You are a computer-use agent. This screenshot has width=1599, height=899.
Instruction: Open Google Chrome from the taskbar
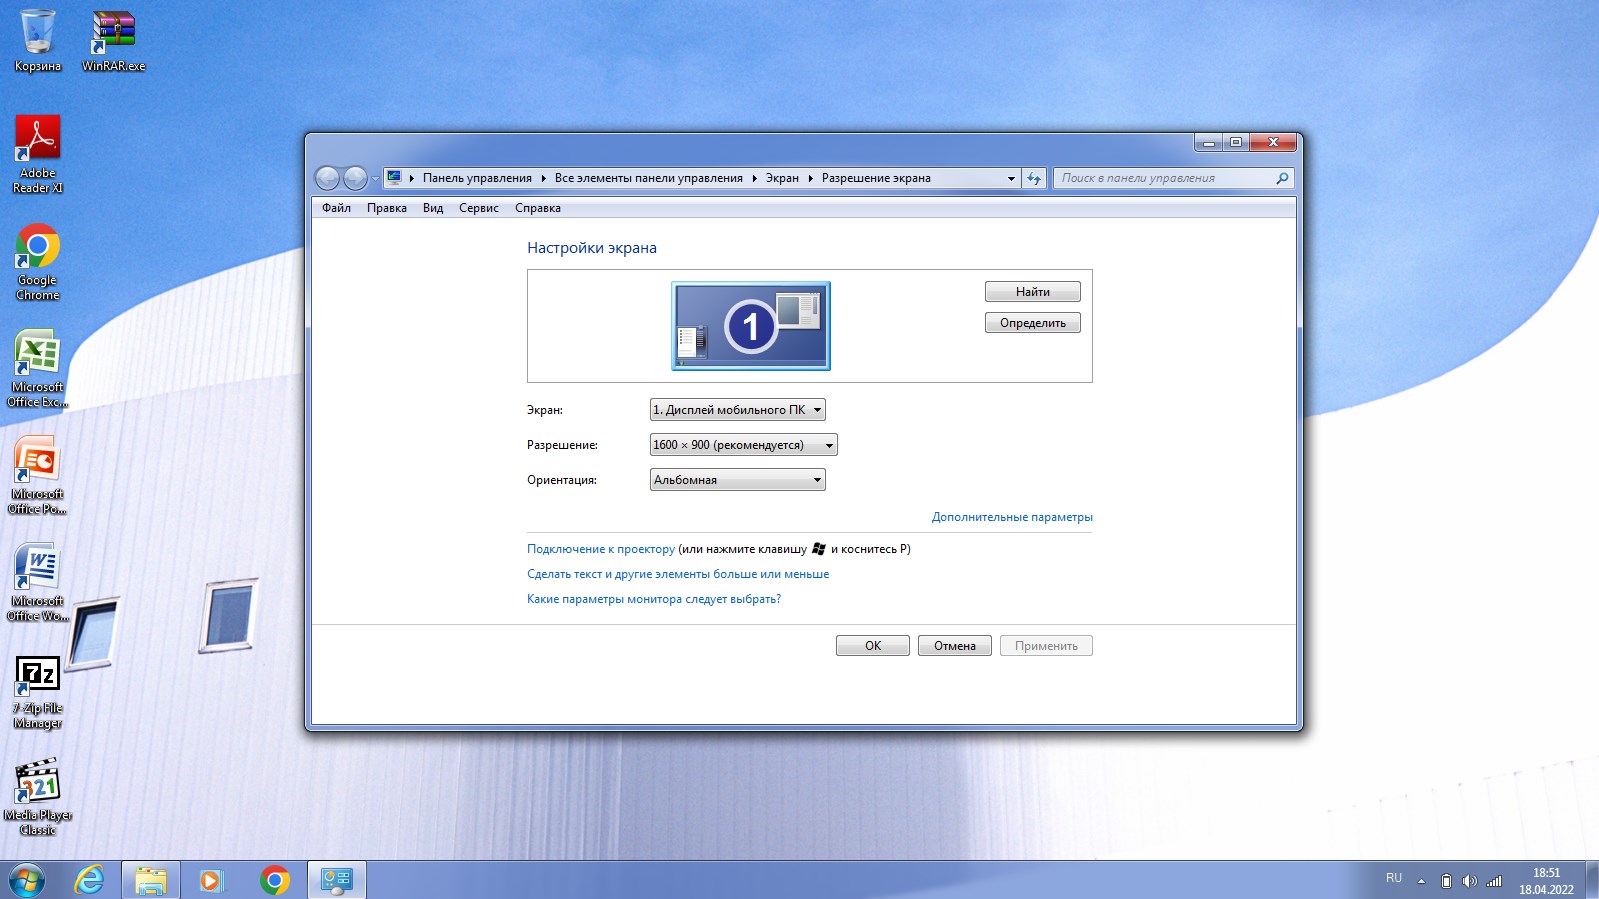[274, 880]
